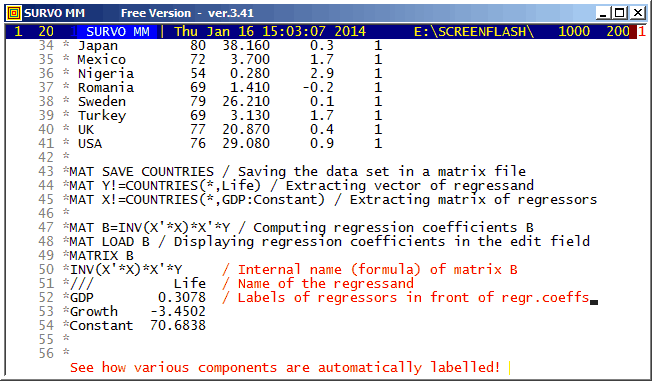Image resolution: width=652 pixels, height=381 pixels.
Task: Click 'MAT Y!=COUNTRIES(*,Life)' command on line 44
Action: tap(165, 186)
